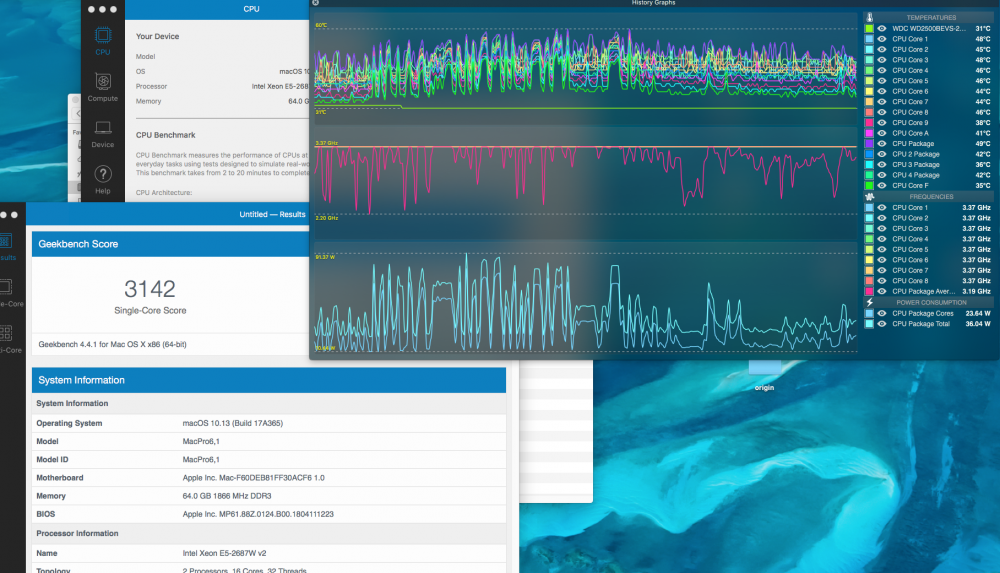The image size is (1000, 573).
Task: Click the Geekbench Score header bar
Action: pyautogui.click(x=171, y=244)
